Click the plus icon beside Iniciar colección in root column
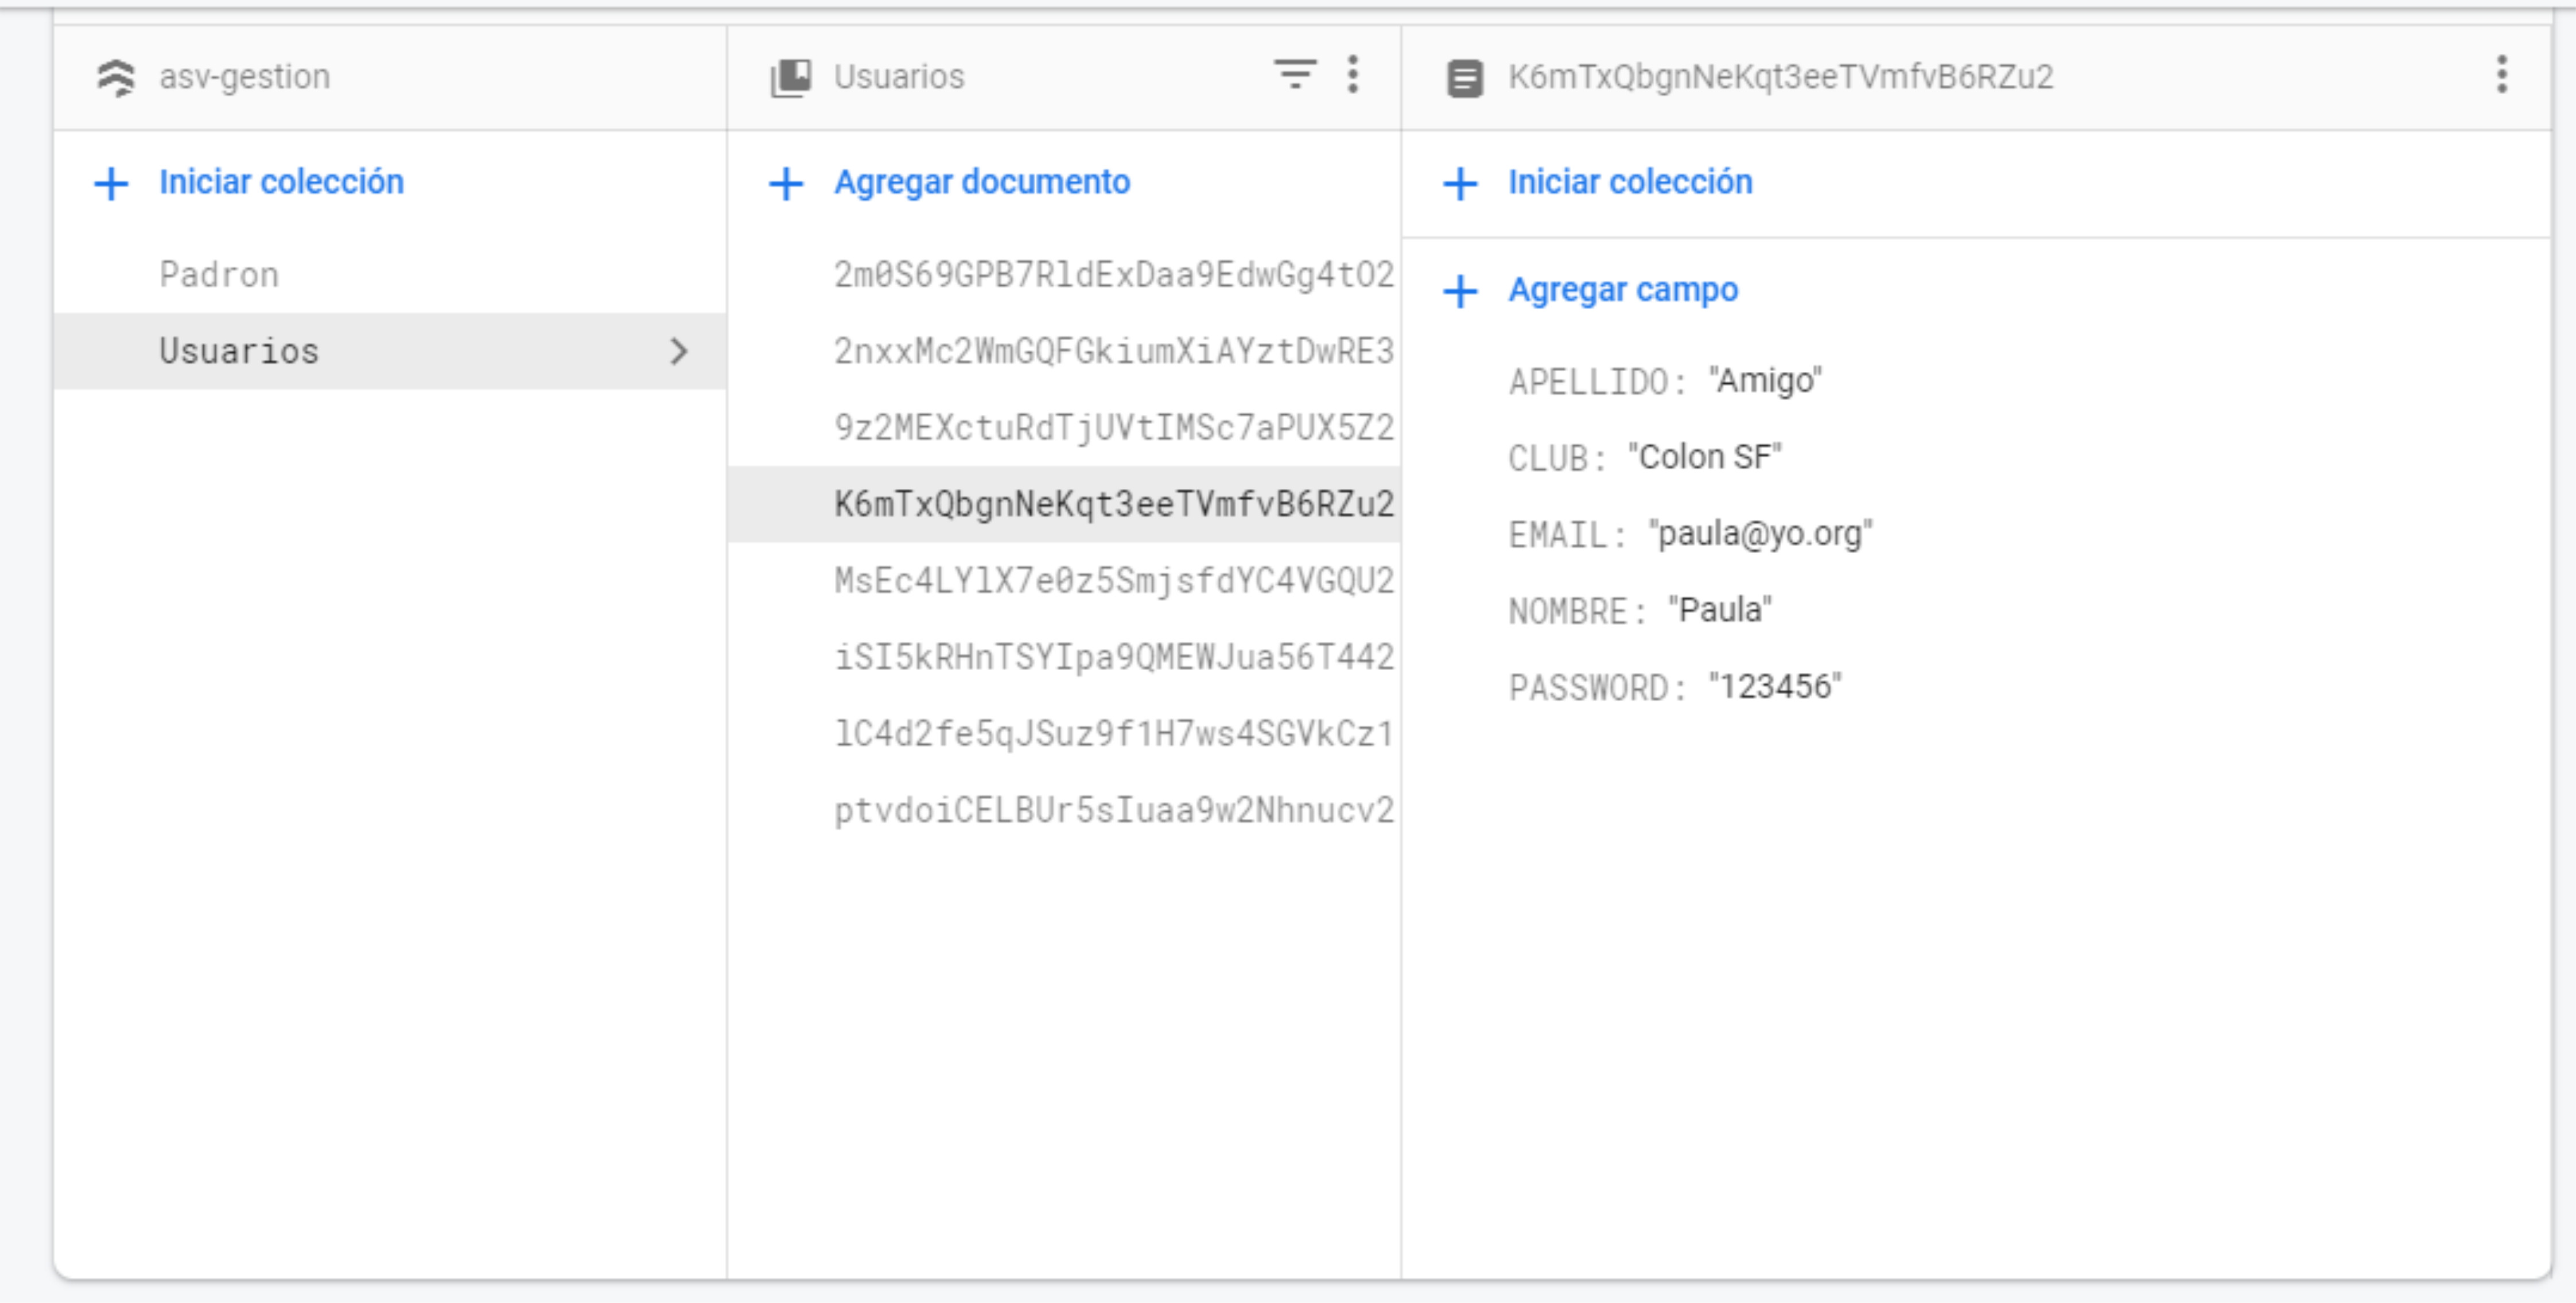 coord(111,183)
